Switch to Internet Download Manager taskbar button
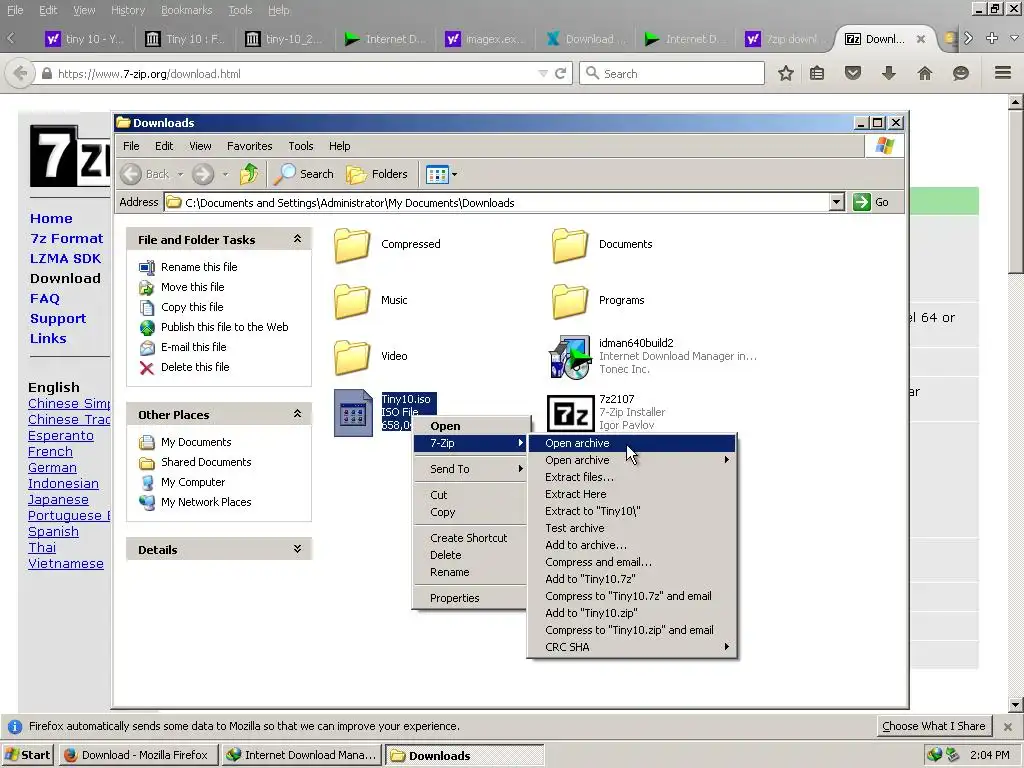 point(301,755)
